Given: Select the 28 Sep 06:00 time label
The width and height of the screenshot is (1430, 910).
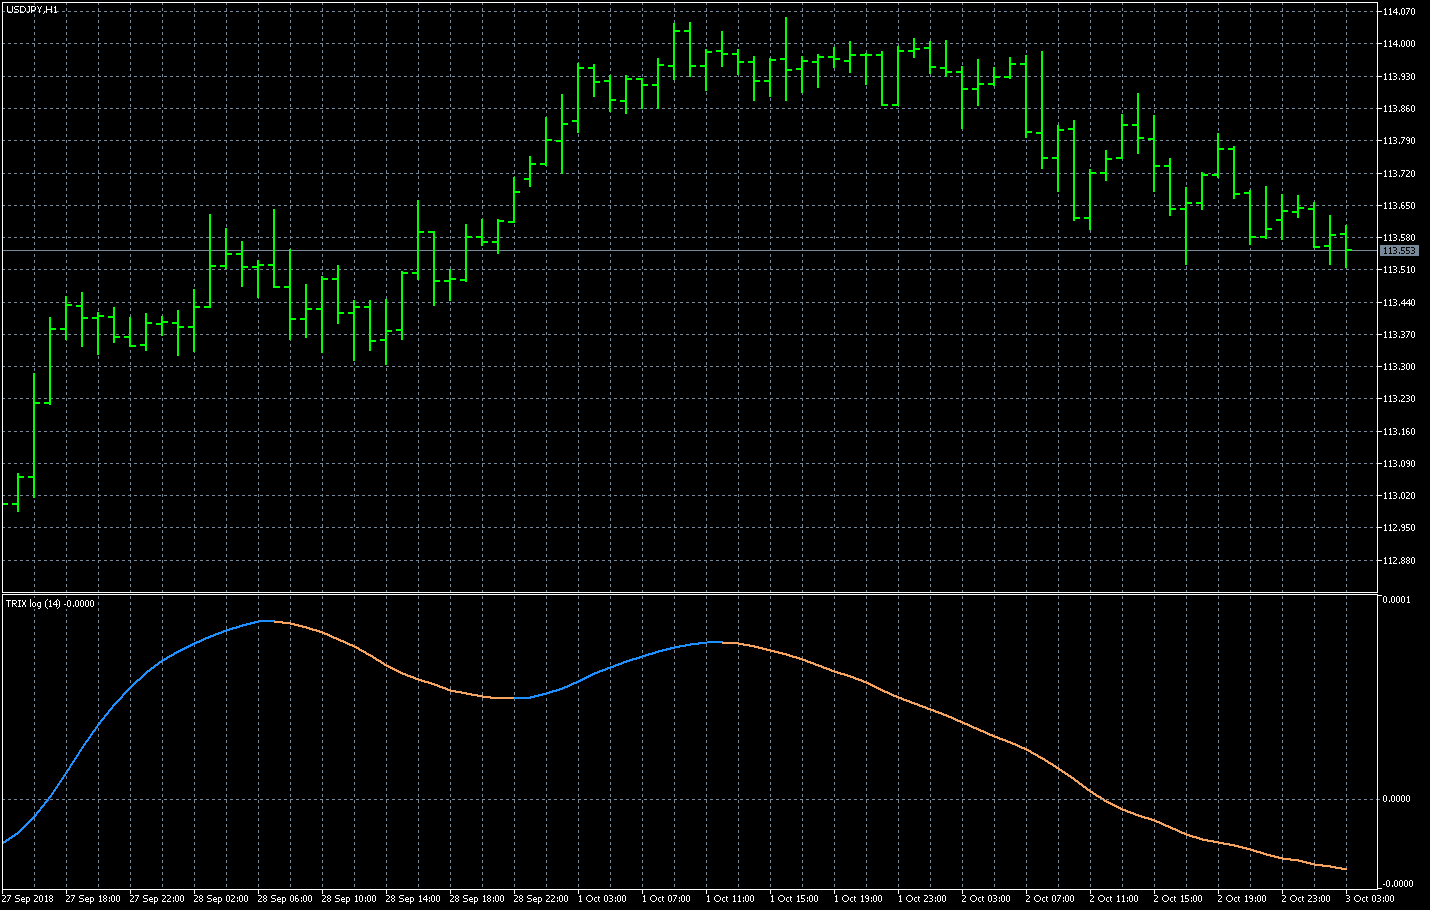Looking at the screenshot, I should tap(286, 898).
